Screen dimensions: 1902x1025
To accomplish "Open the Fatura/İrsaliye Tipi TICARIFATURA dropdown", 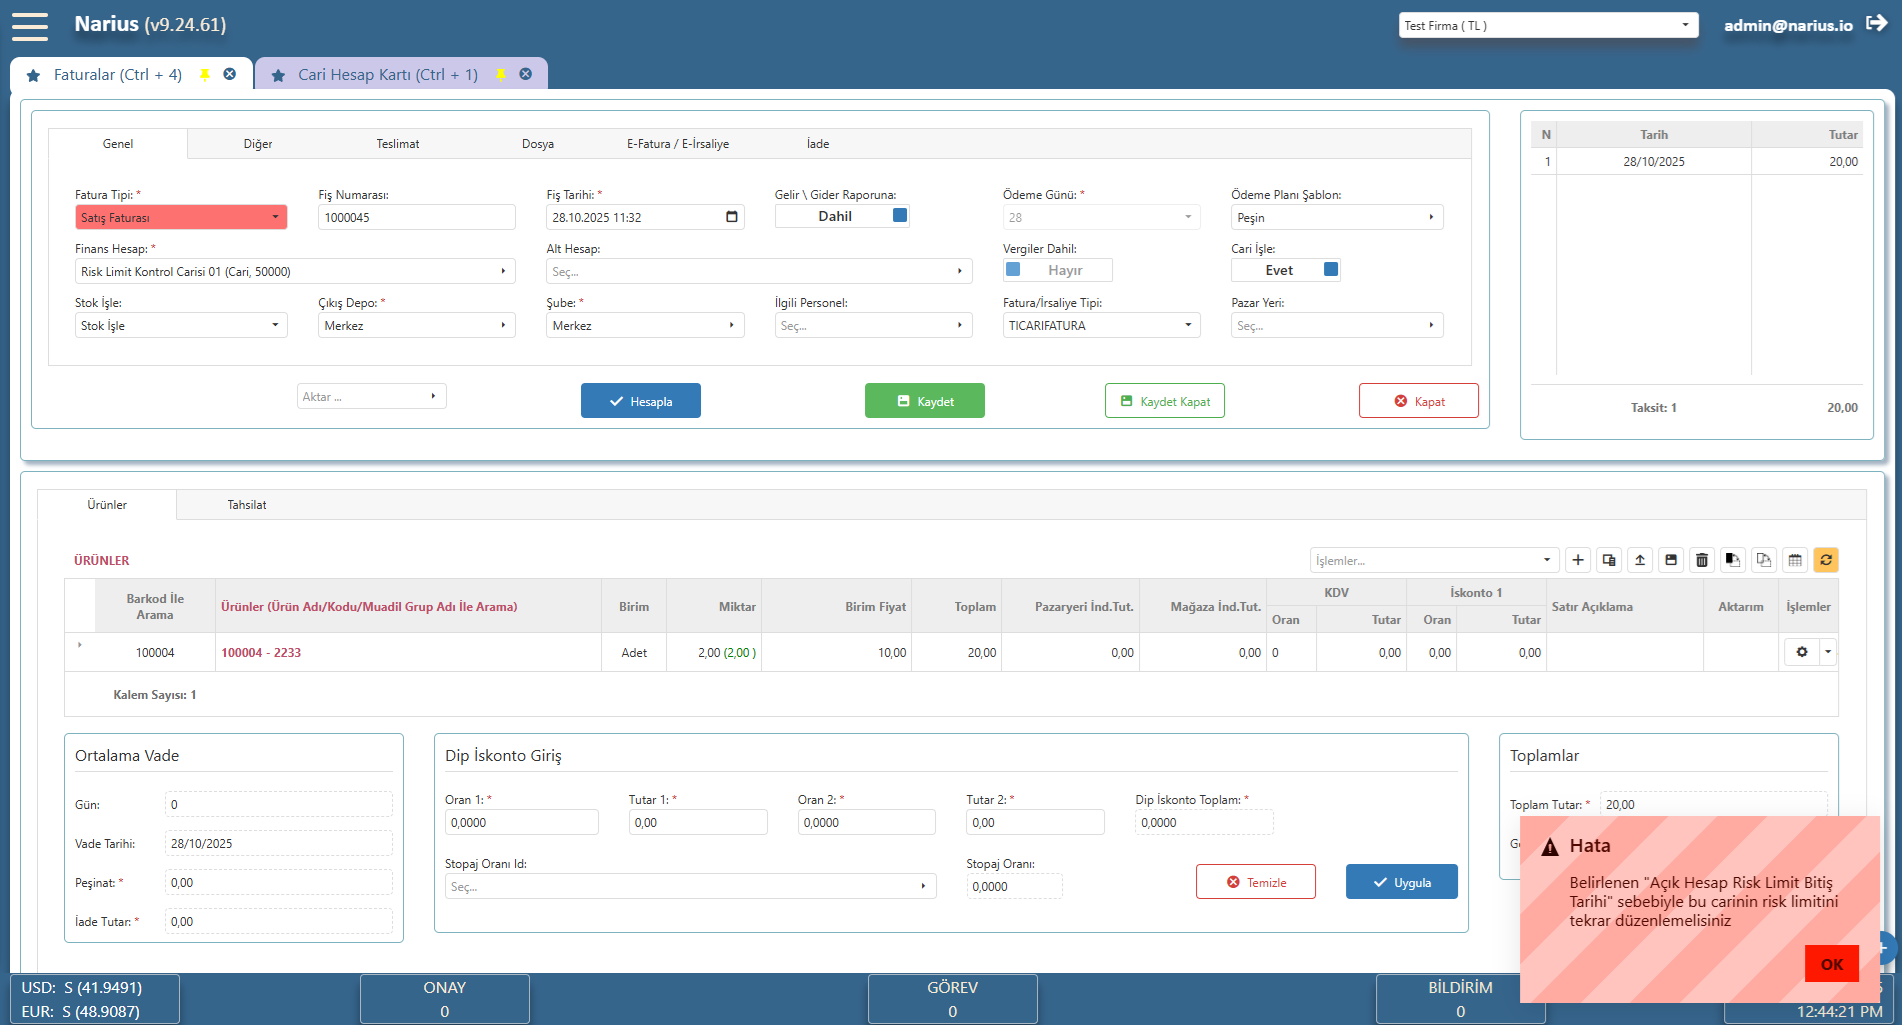I will click(1101, 325).
